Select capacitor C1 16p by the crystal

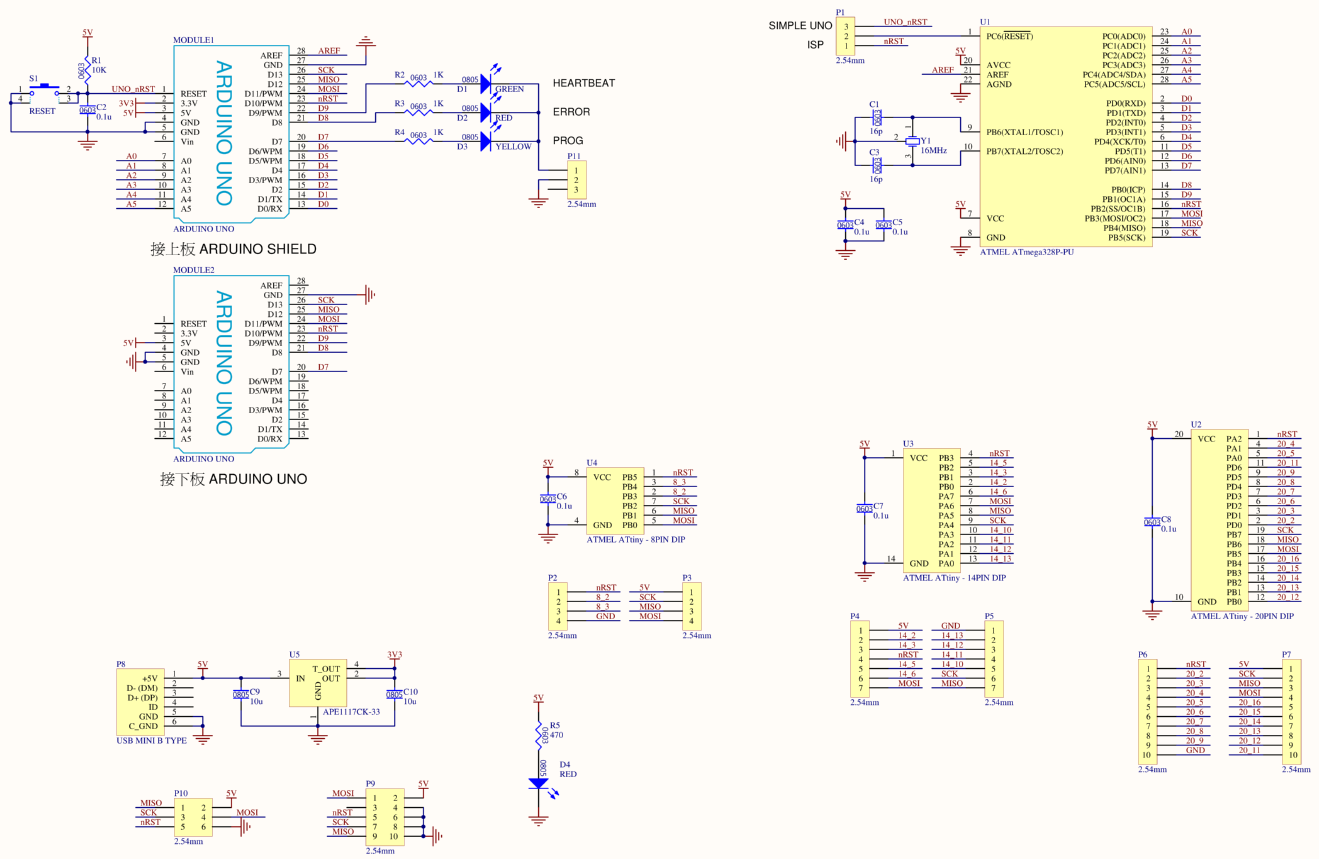tap(877, 118)
